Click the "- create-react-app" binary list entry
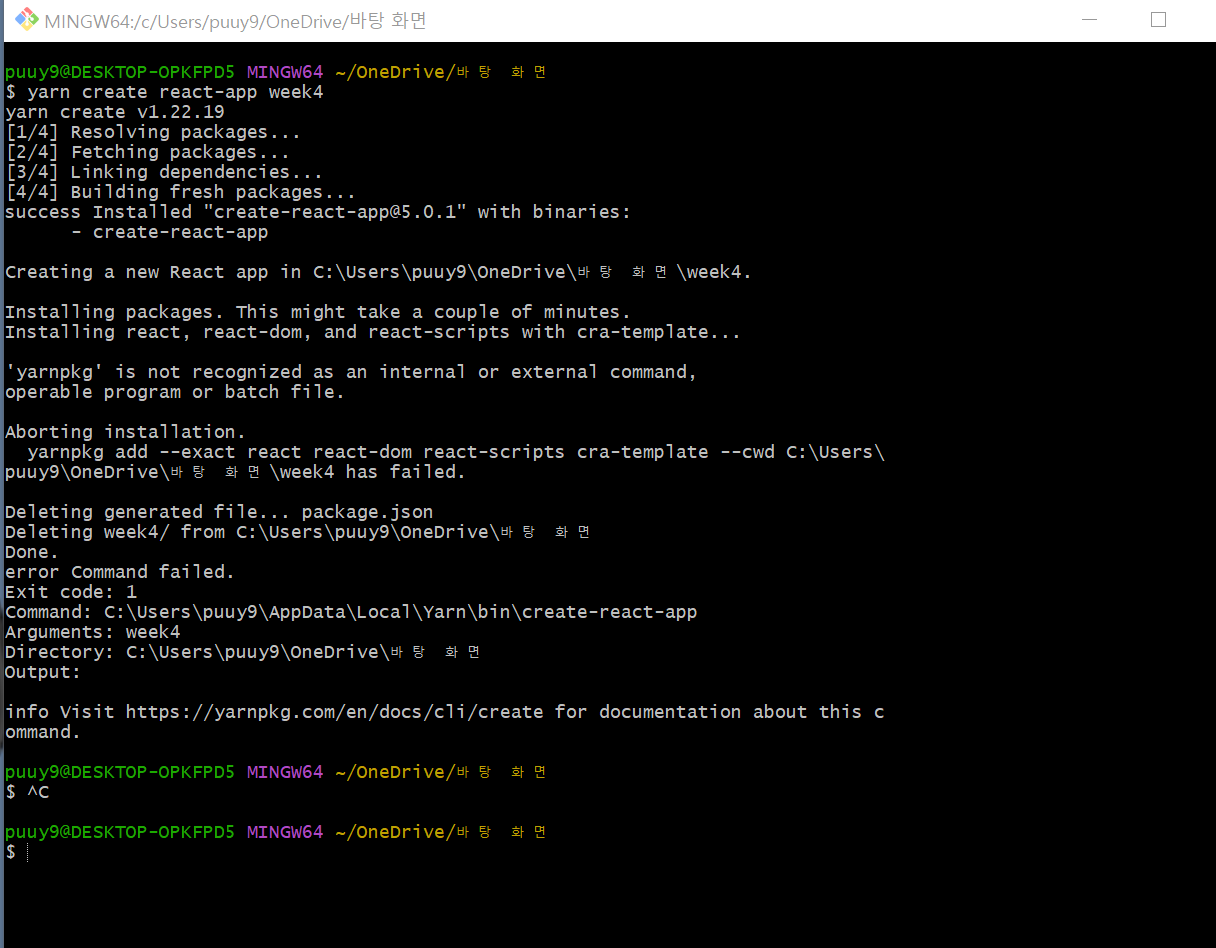This screenshot has width=1216, height=948. click(x=170, y=232)
